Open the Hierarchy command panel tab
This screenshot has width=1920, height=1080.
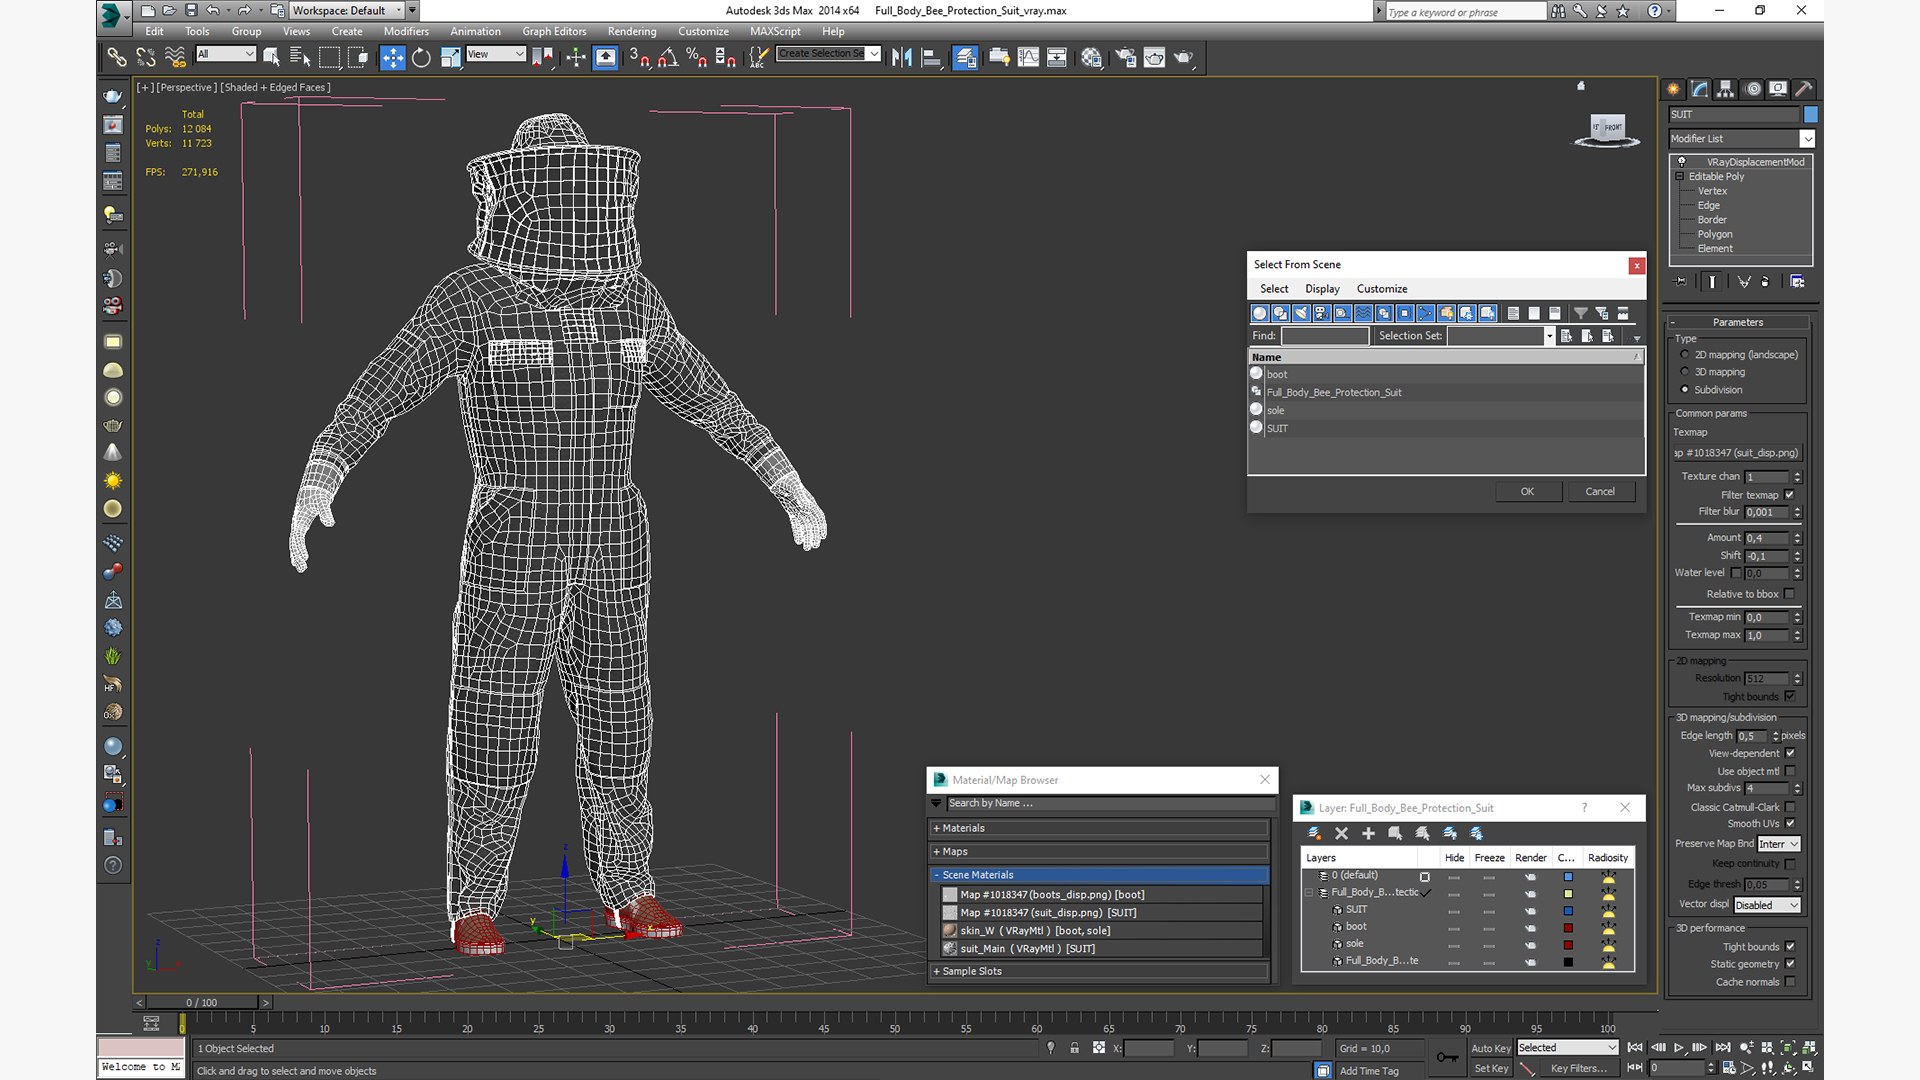[1725, 89]
